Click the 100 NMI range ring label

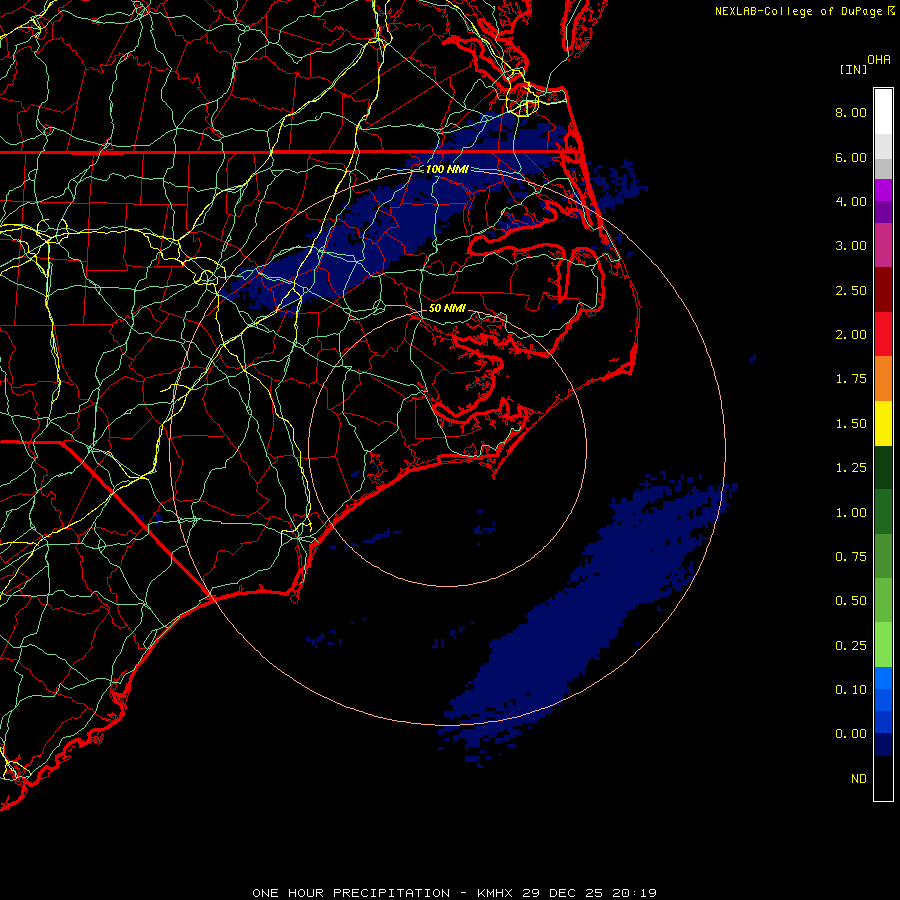pyautogui.click(x=447, y=169)
